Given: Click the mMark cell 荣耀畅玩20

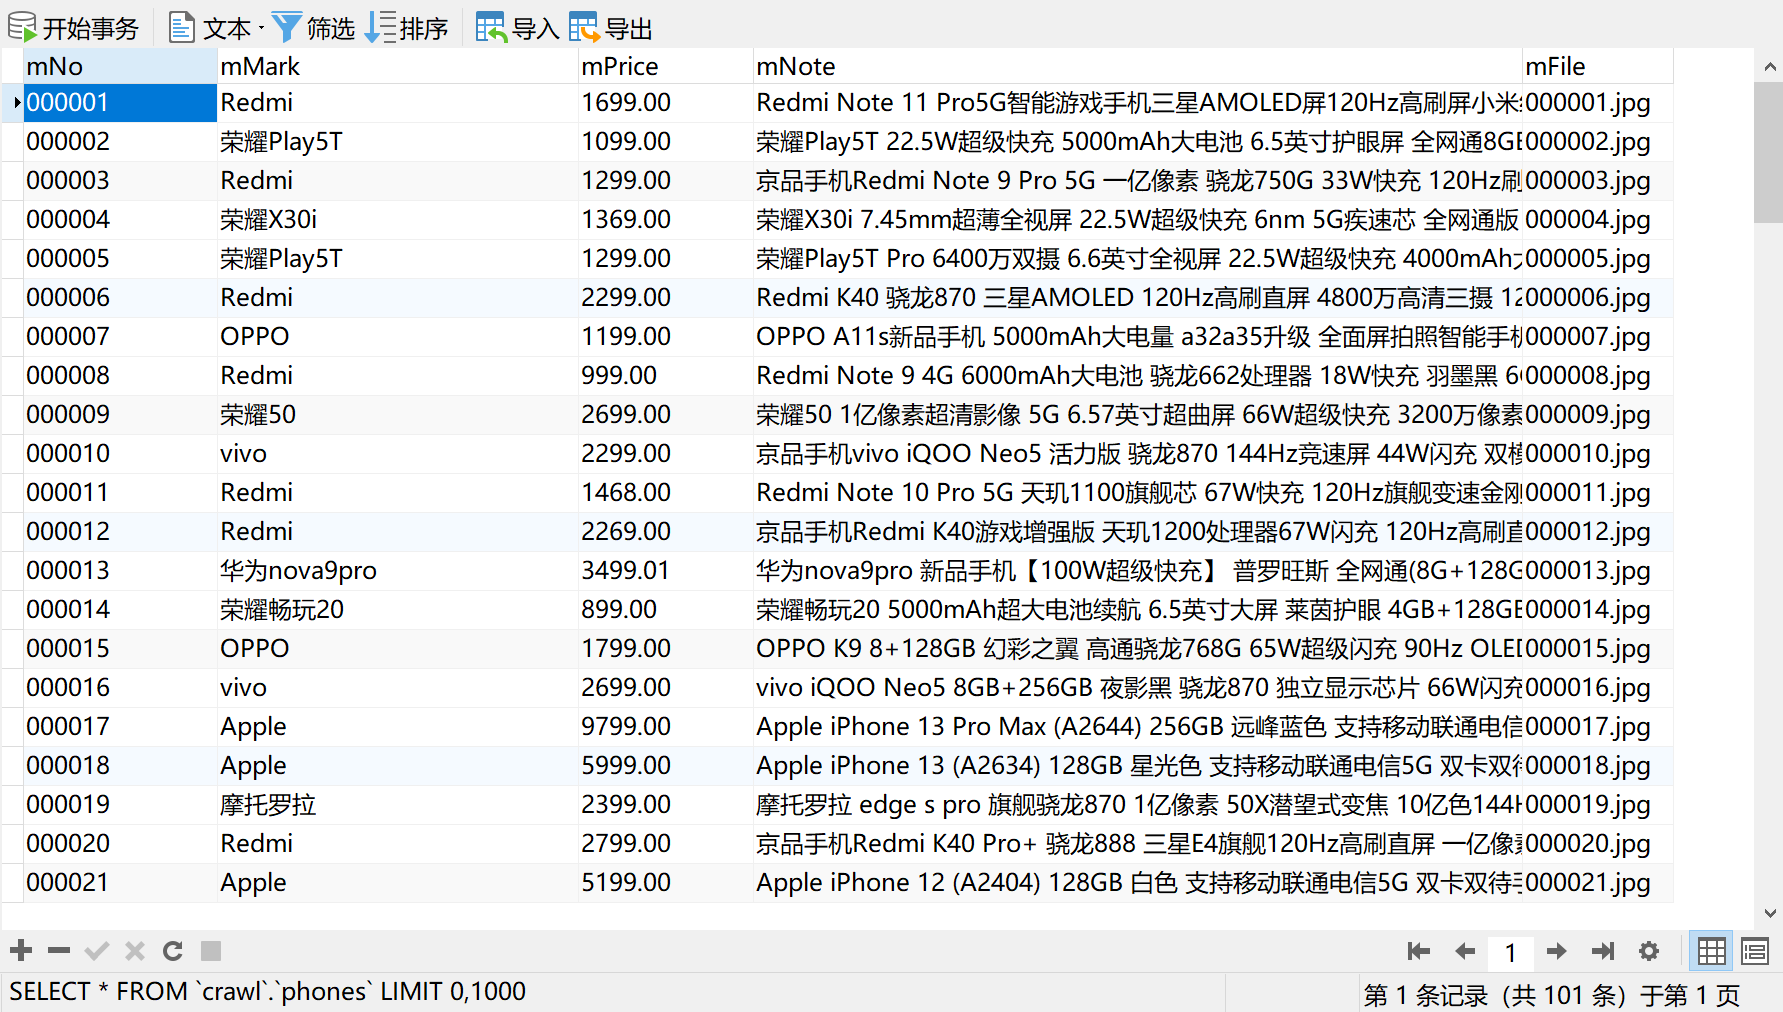Looking at the screenshot, I should click(397, 610).
